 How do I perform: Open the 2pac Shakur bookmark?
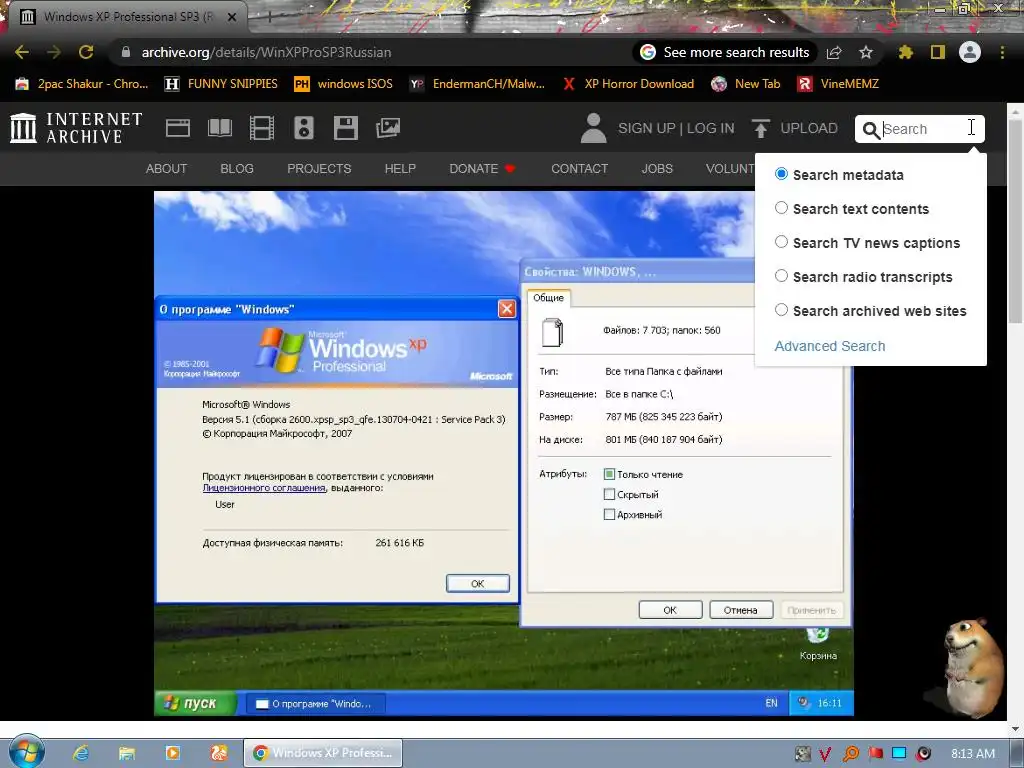coord(82,84)
